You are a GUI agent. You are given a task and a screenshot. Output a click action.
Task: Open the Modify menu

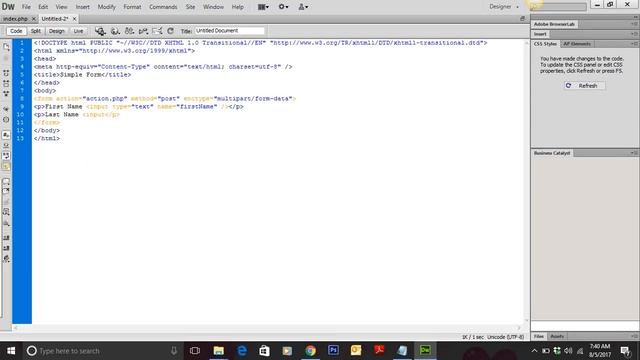(x=107, y=7)
